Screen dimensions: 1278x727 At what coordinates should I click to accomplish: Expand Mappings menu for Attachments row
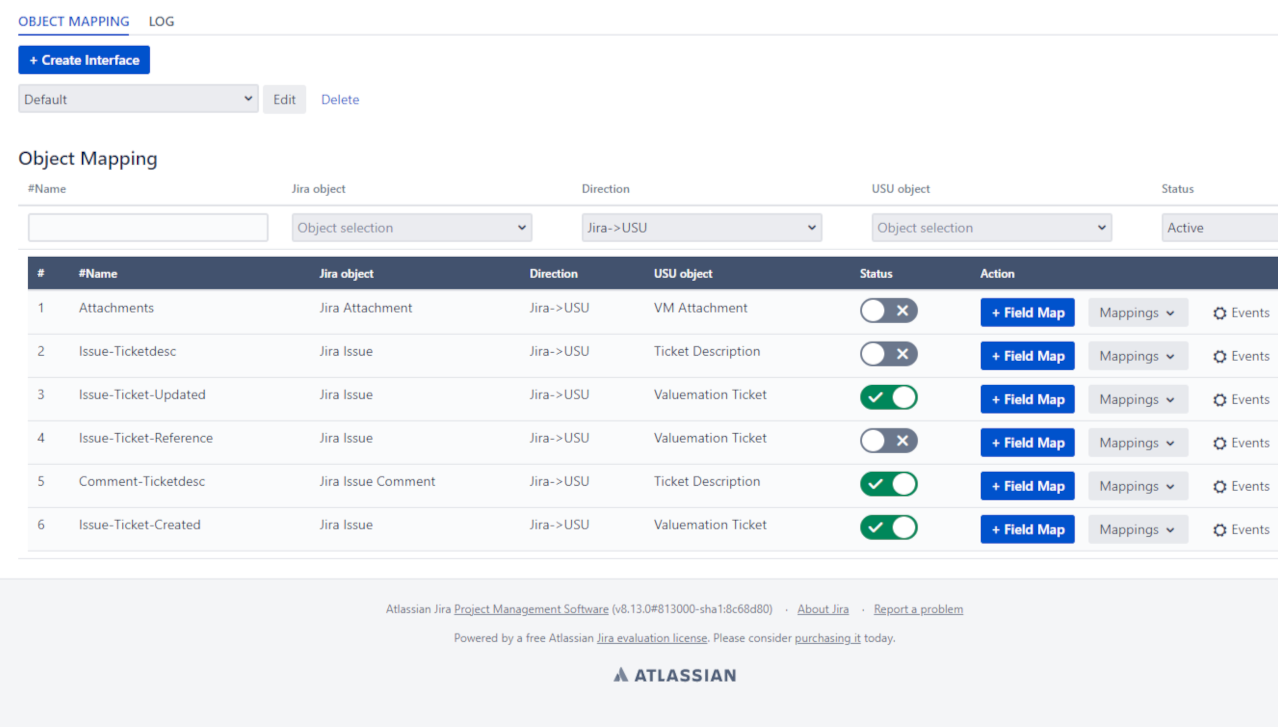(x=1138, y=313)
